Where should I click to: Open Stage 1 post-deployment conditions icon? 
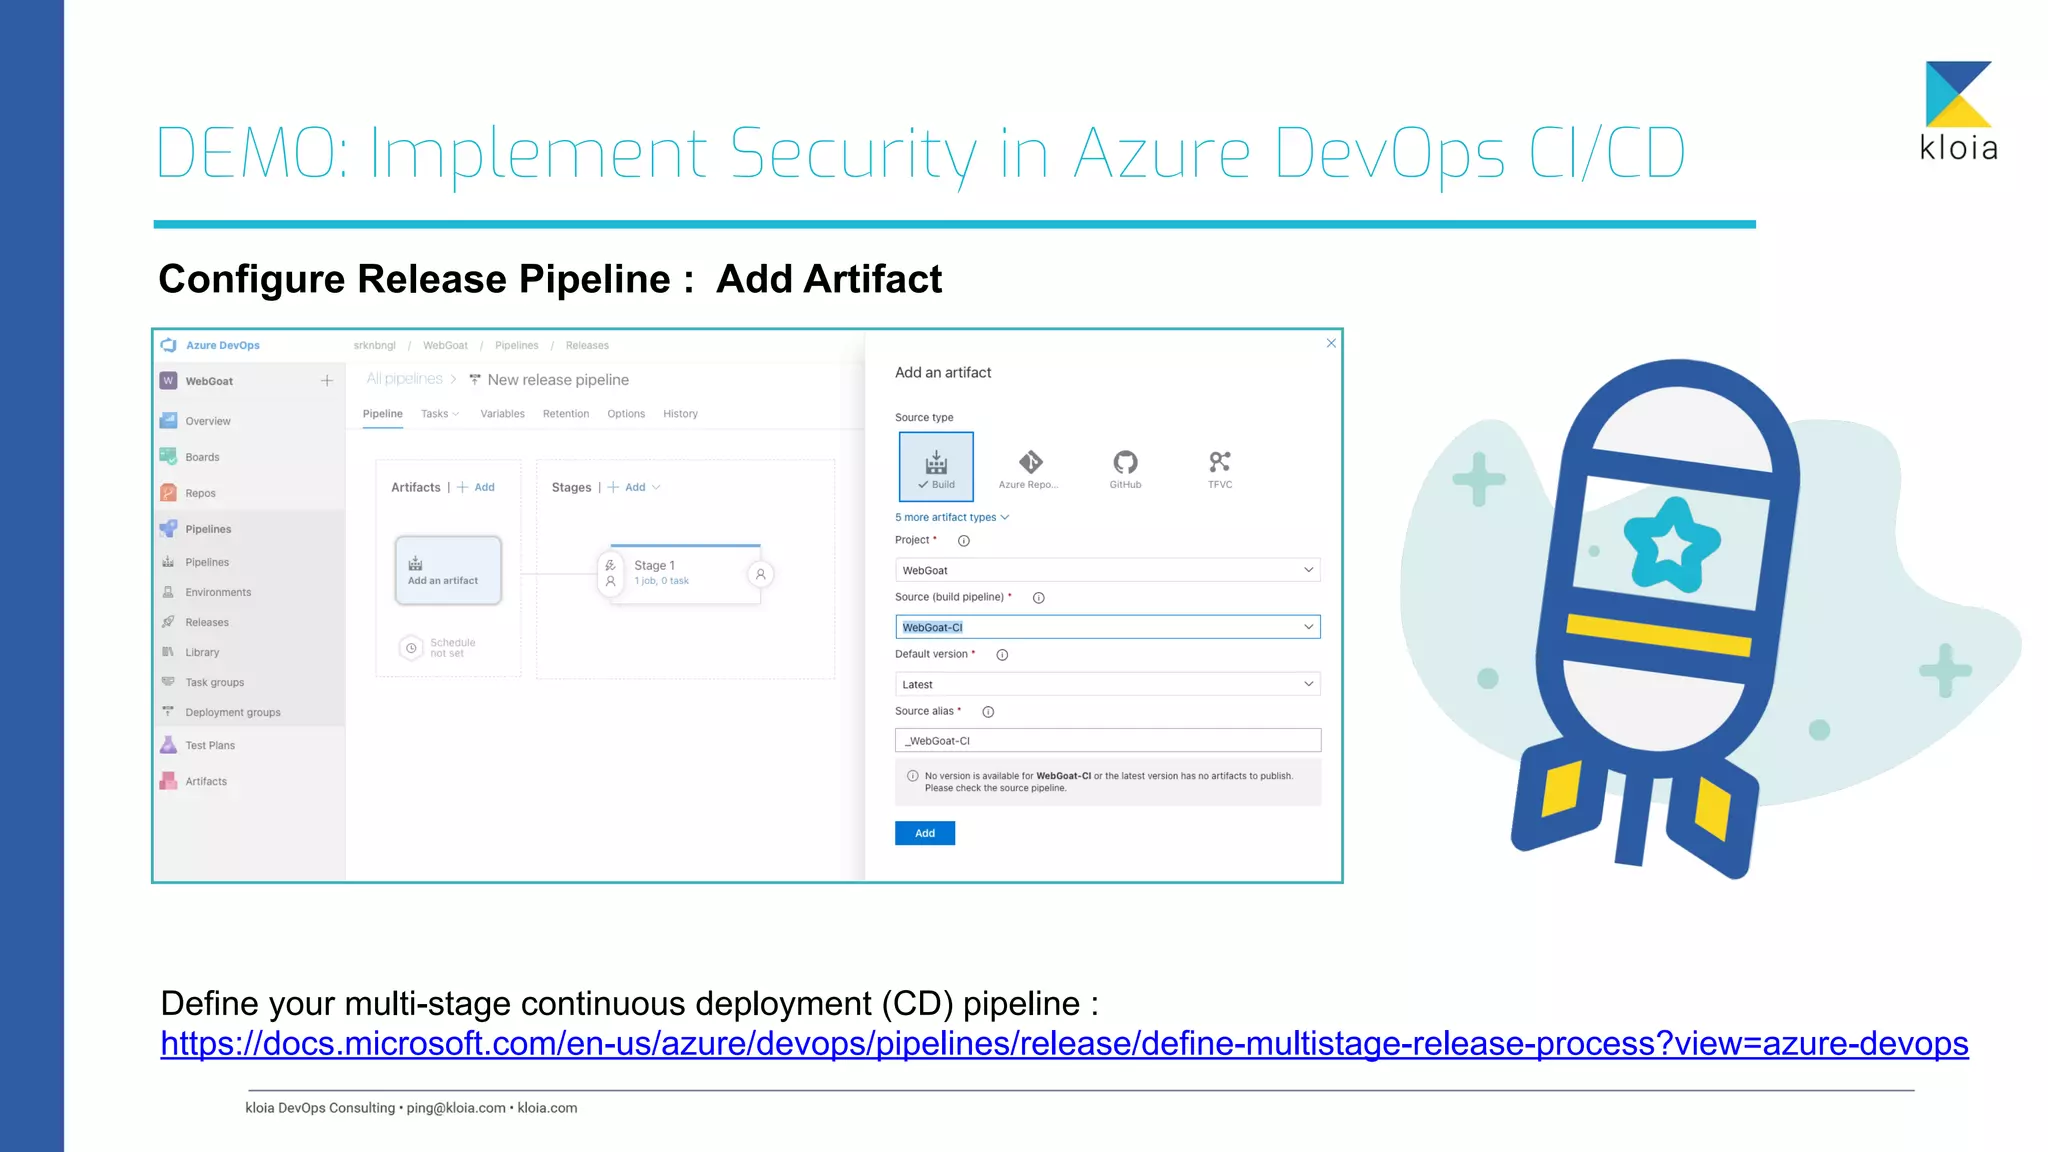tap(760, 574)
